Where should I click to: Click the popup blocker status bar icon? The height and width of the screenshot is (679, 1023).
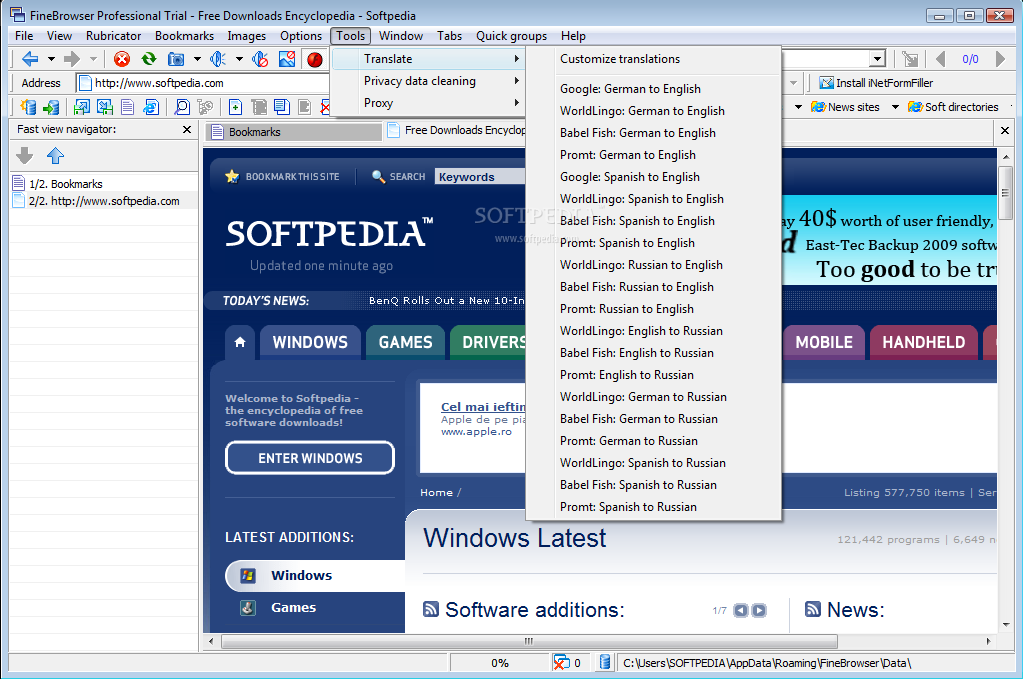560,663
